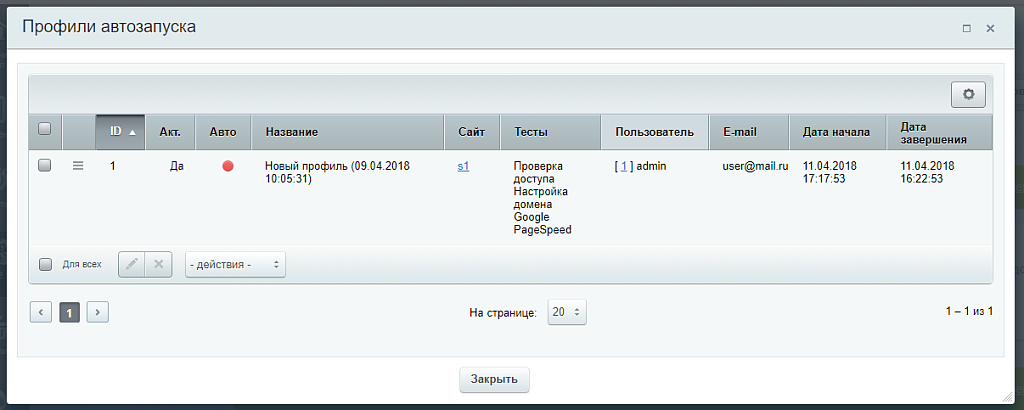Click the pencil edit icon
Image resolution: width=1024 pixels, height=410 pixels.
tap(131, 264)
